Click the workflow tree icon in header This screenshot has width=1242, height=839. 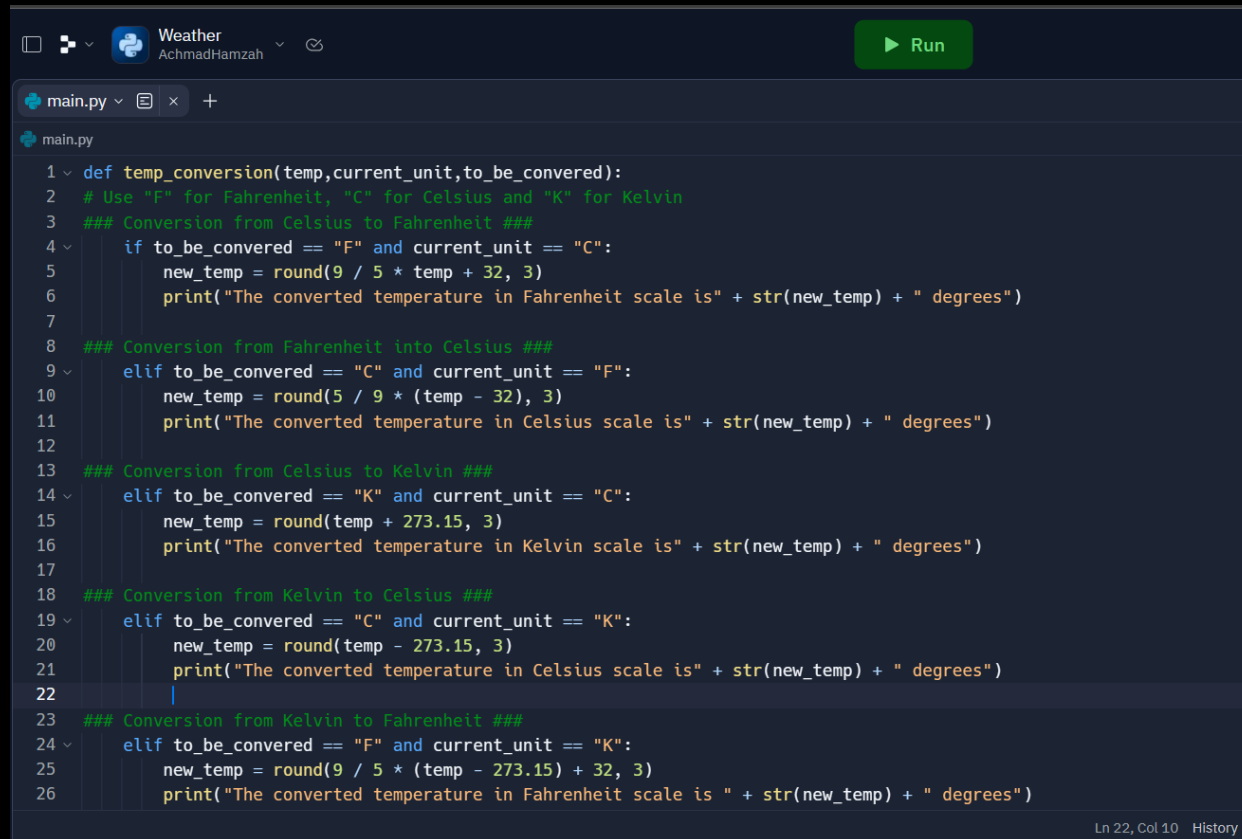point(67,44)
